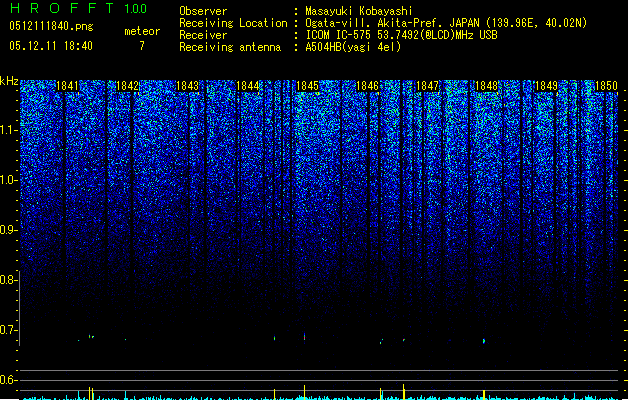Click the 1846 time marker
This screenshot has width=629, height=400.
point(367,86)
